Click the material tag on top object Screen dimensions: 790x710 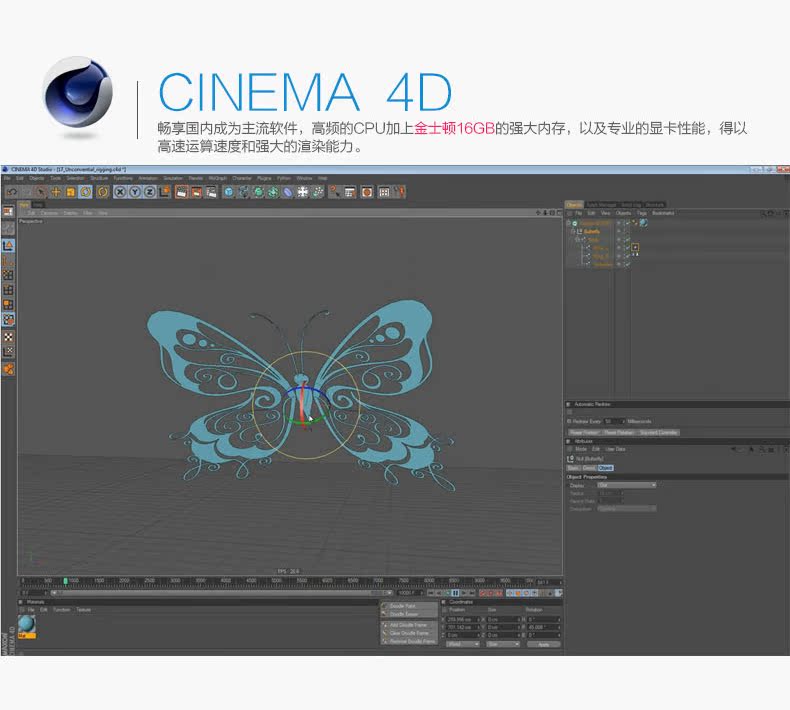[643, 223]
